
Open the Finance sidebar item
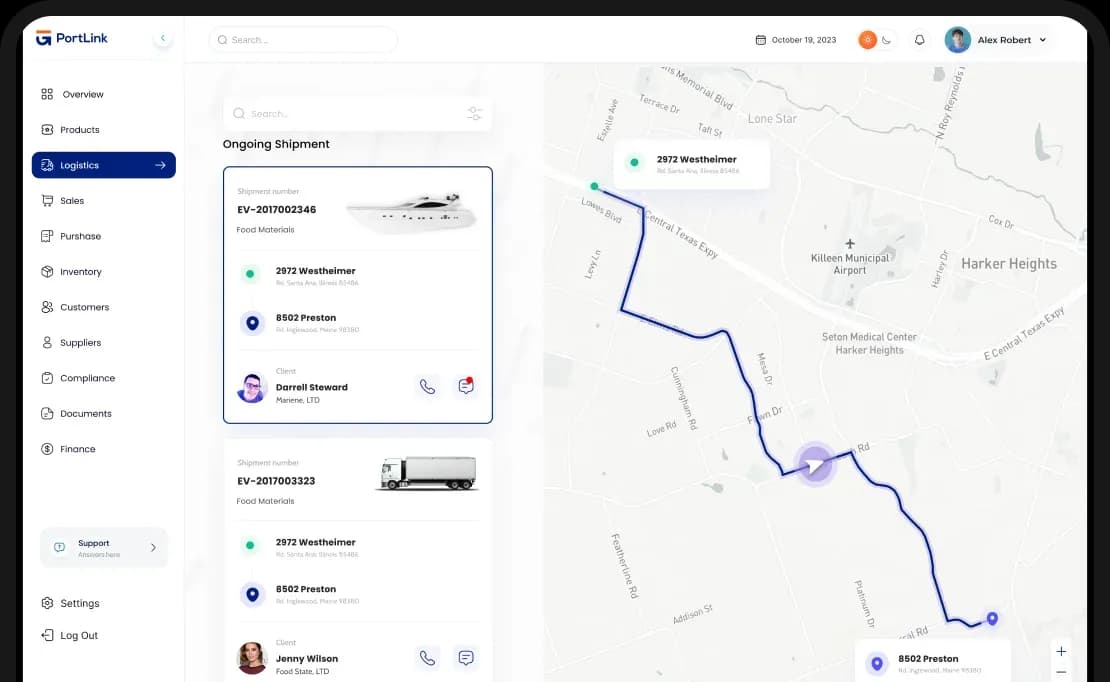[x=77, y=449]
